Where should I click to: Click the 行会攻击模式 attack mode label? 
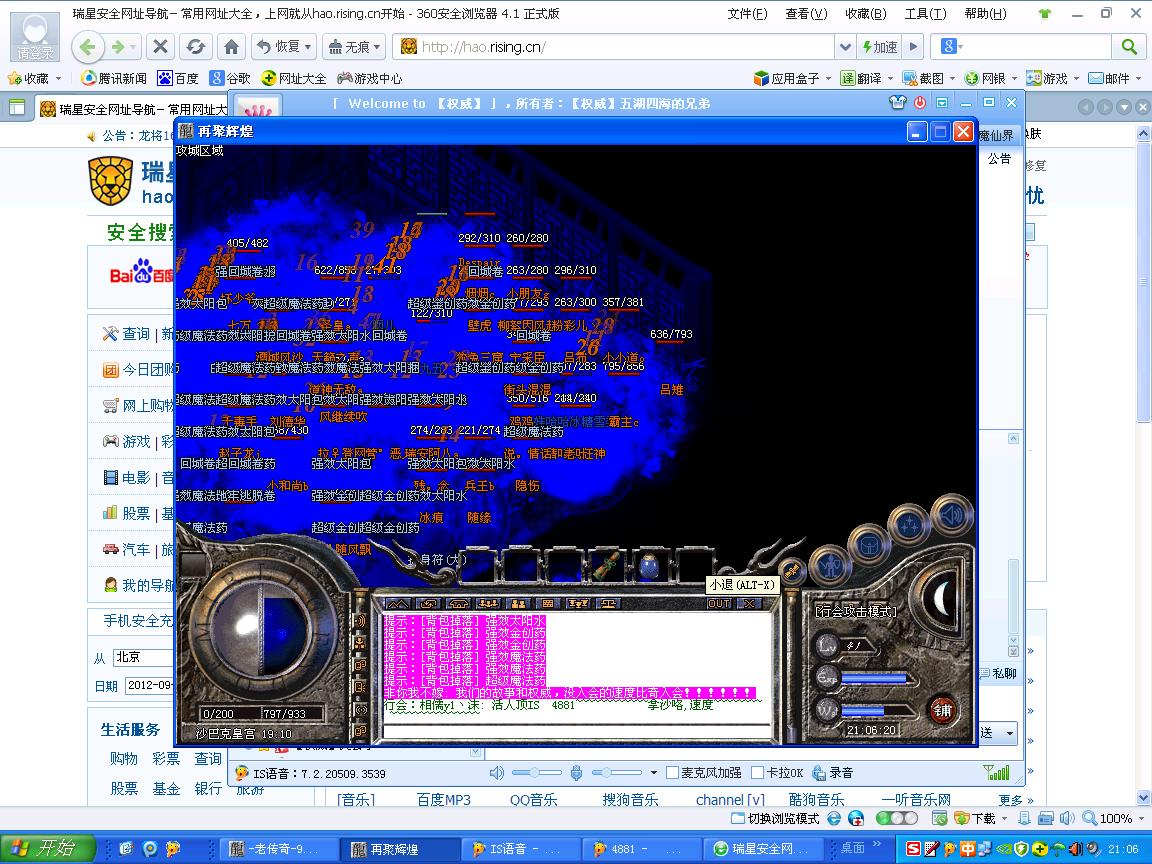pyautogui.click(x=856, y=611)
